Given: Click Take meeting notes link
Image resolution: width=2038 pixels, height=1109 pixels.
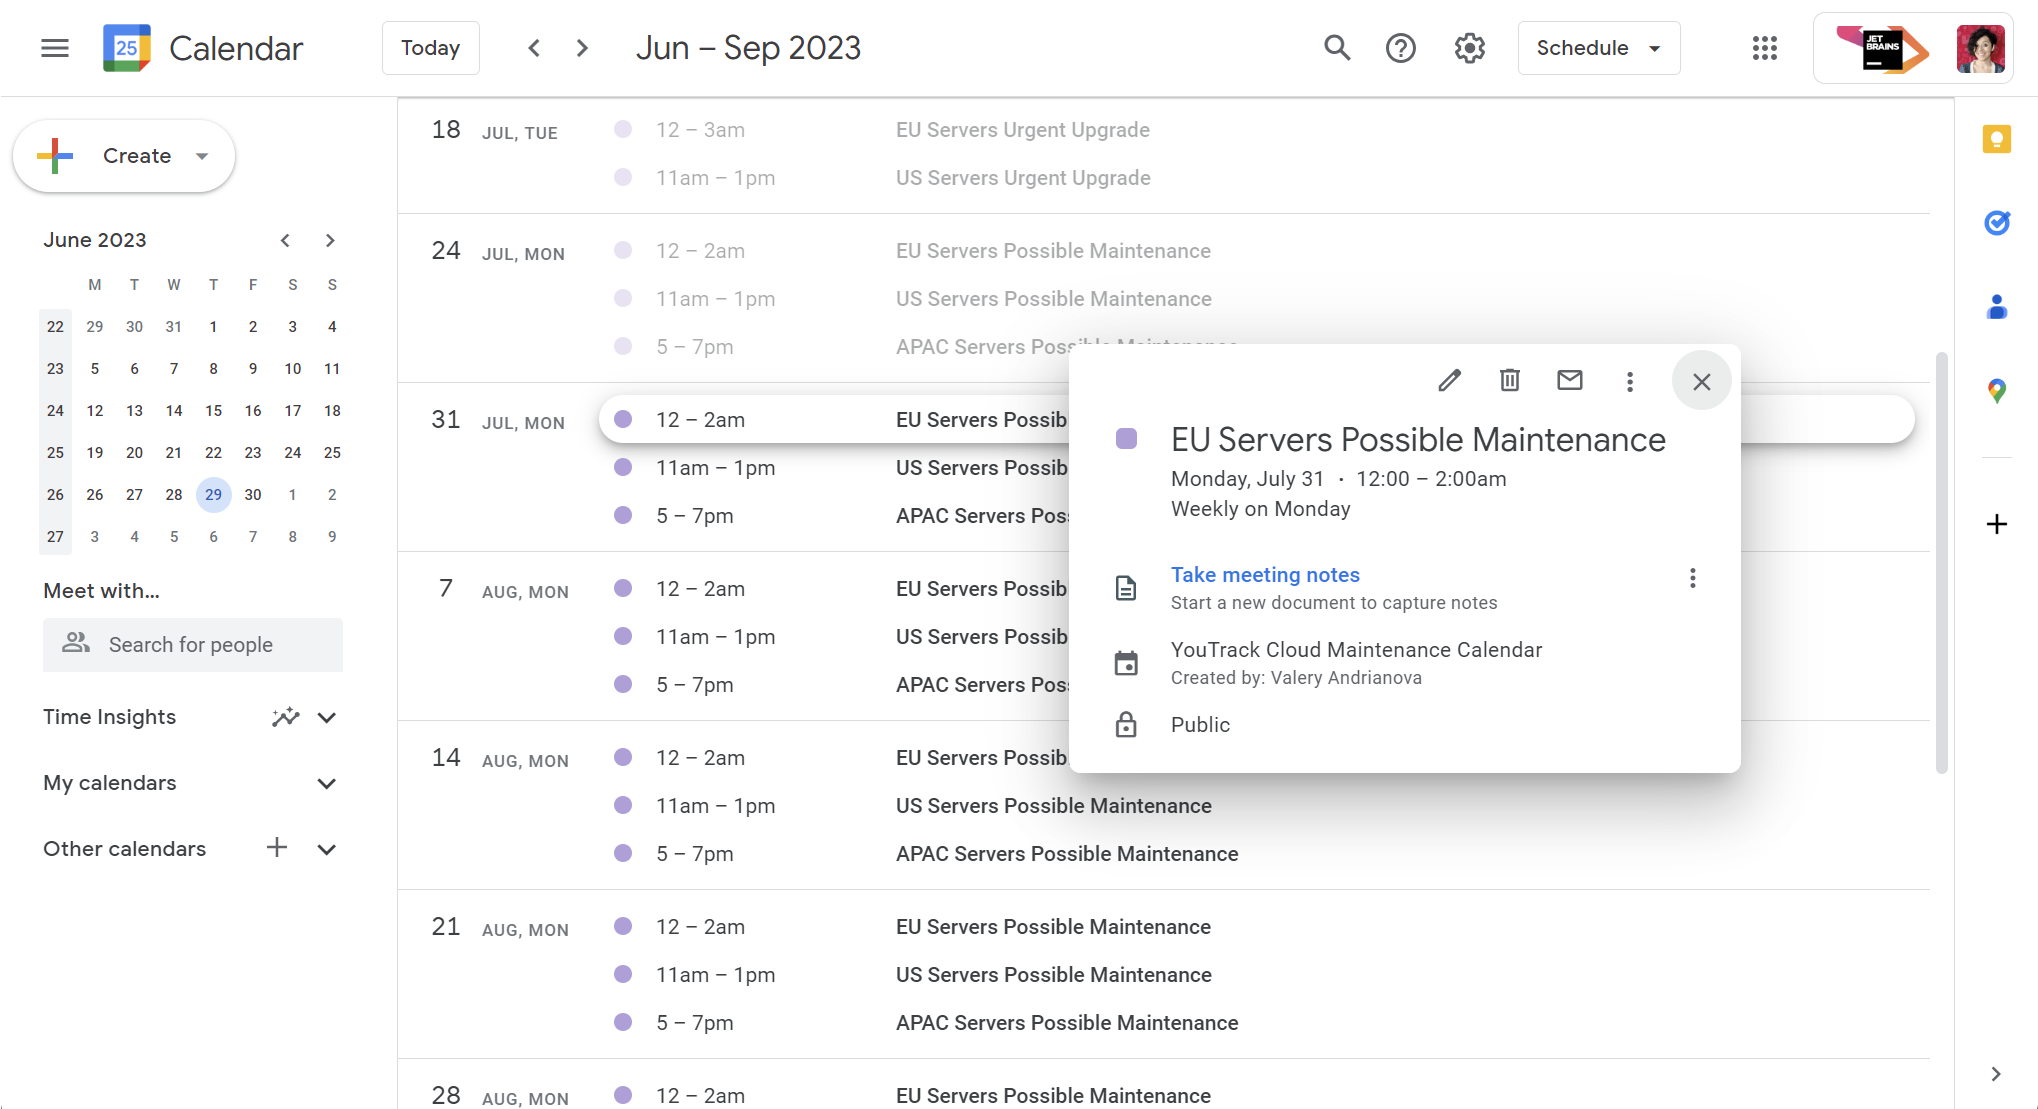Looking at the screenshot, I should [x=1265, y=574].
